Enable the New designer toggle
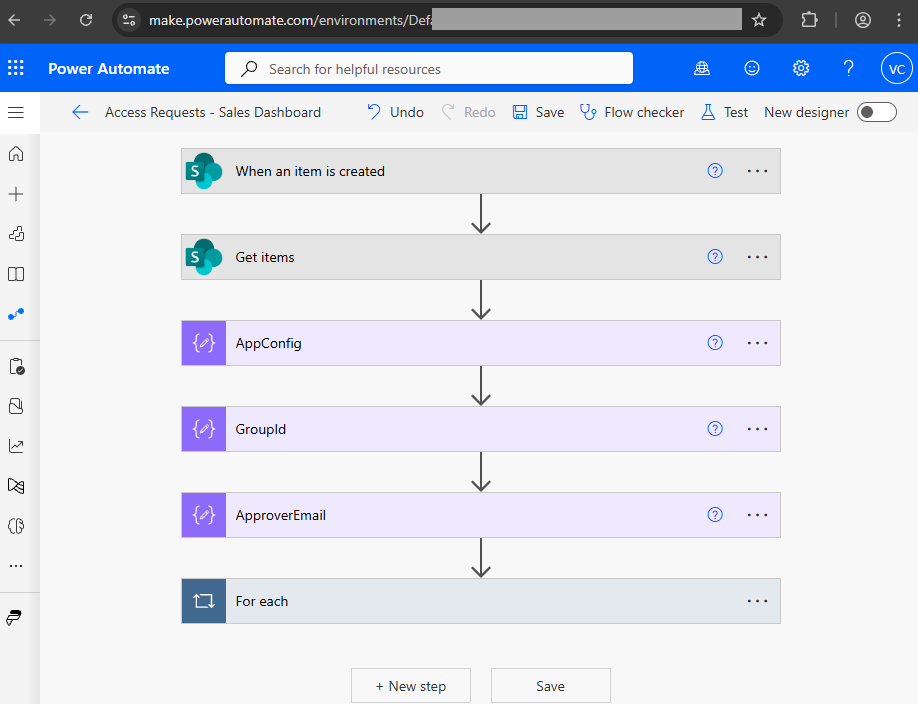 876,112
